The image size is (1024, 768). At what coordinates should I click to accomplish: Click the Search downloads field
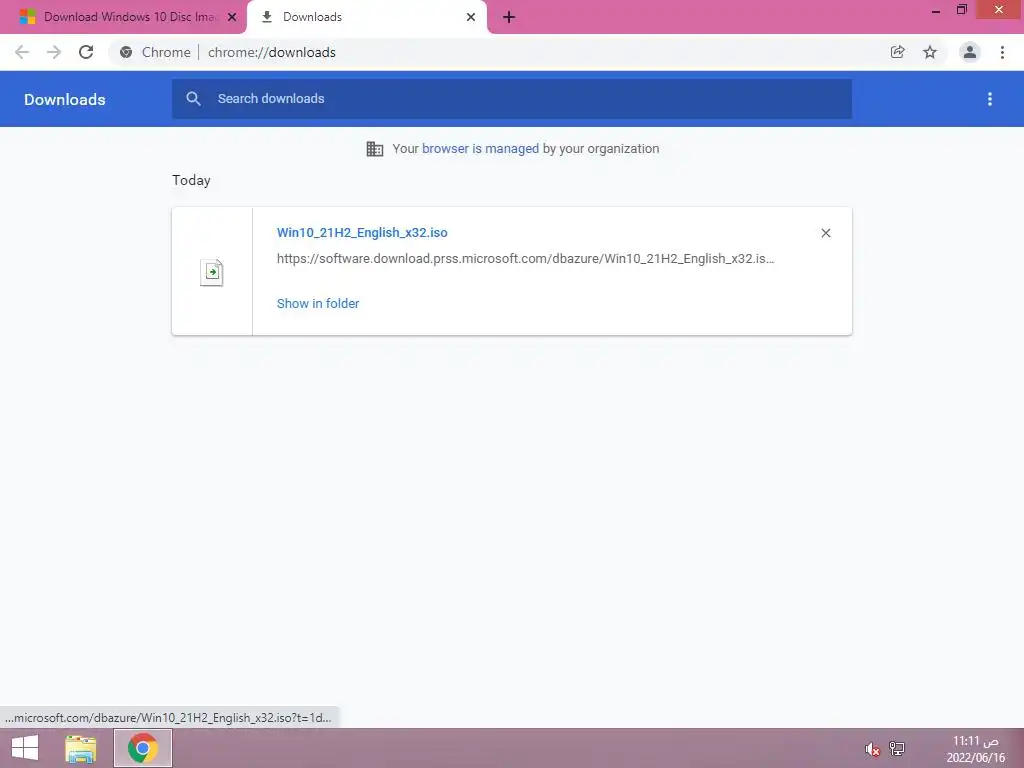pyautogui.click(x=512, y=99)
